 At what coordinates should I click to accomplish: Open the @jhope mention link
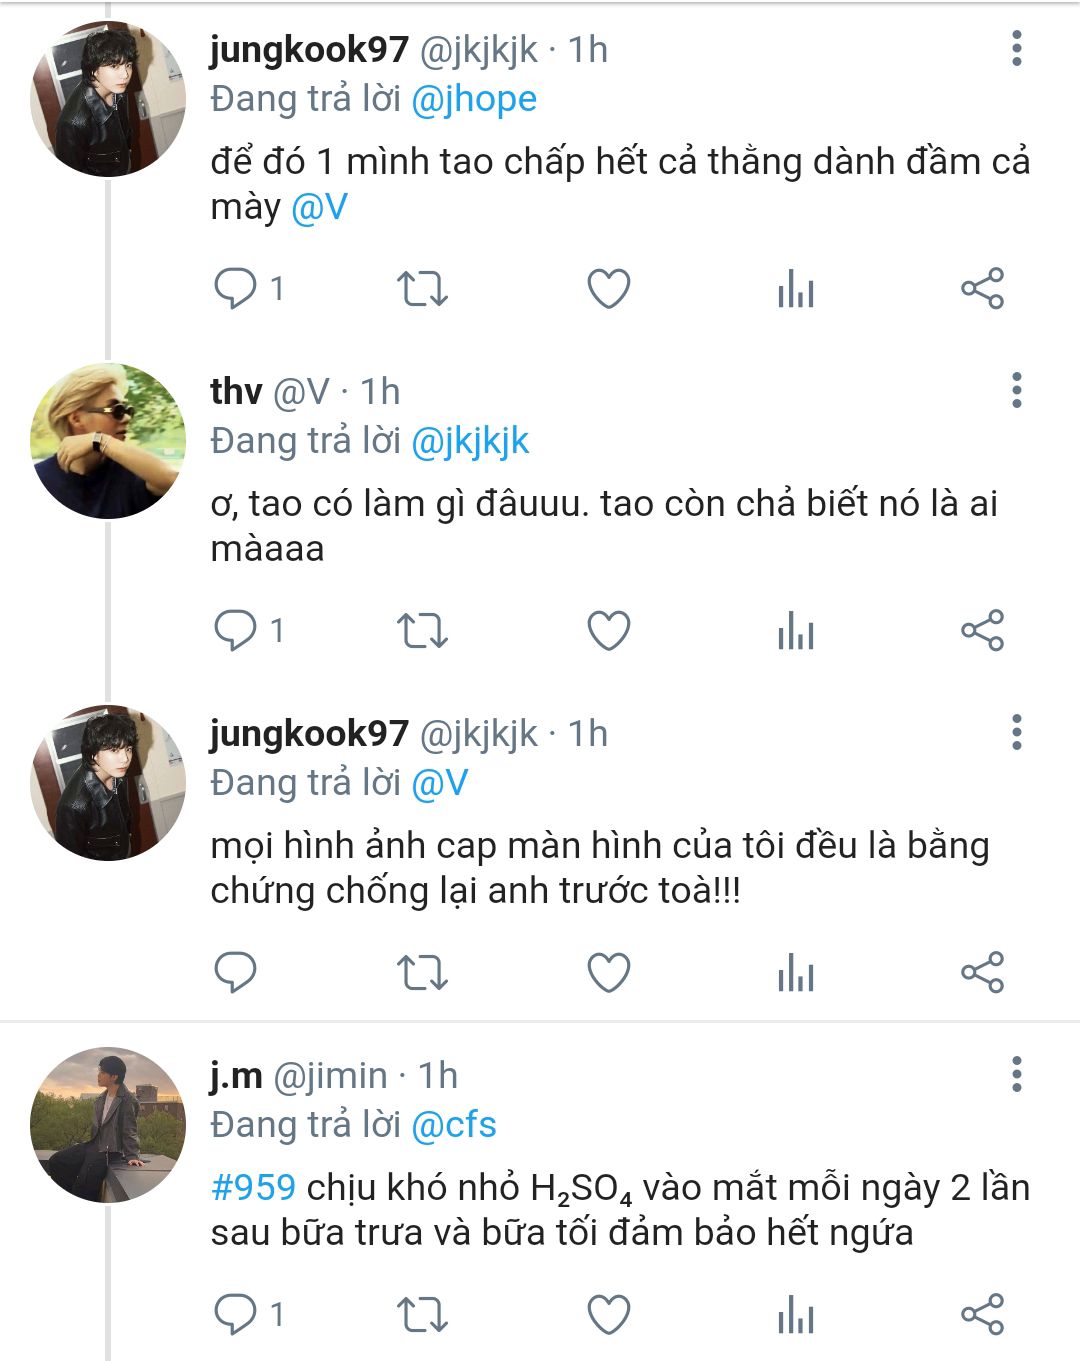coord(474,99)
